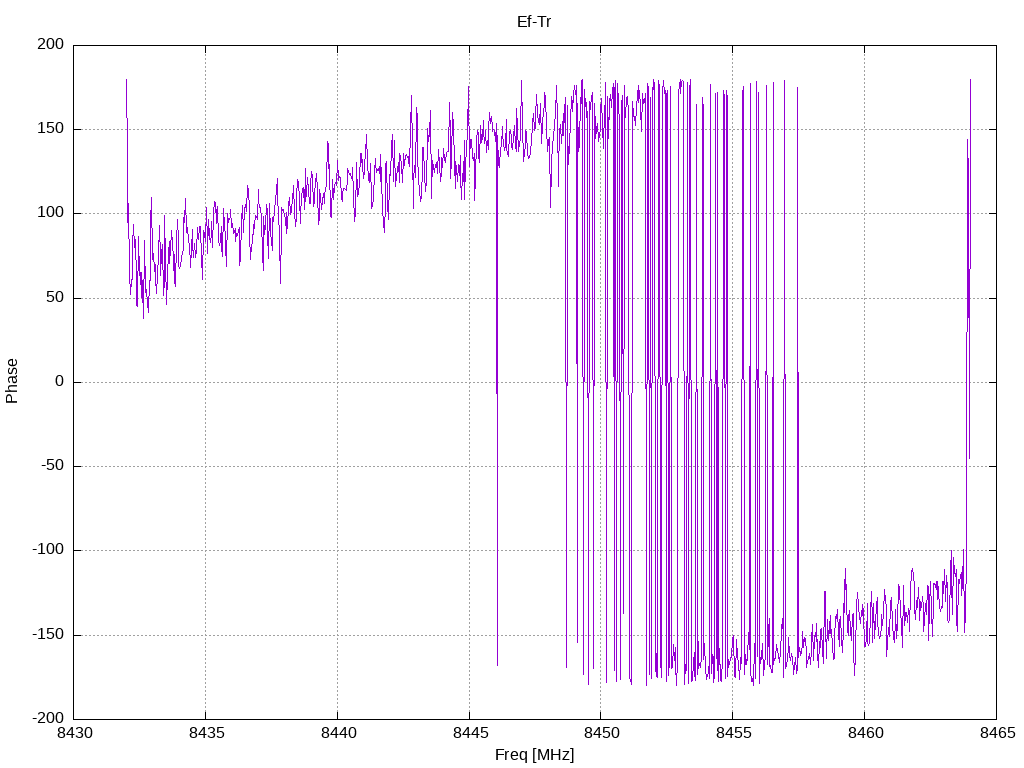
Task: Click the x-axis tick label 8450
Action: point(601,733)
